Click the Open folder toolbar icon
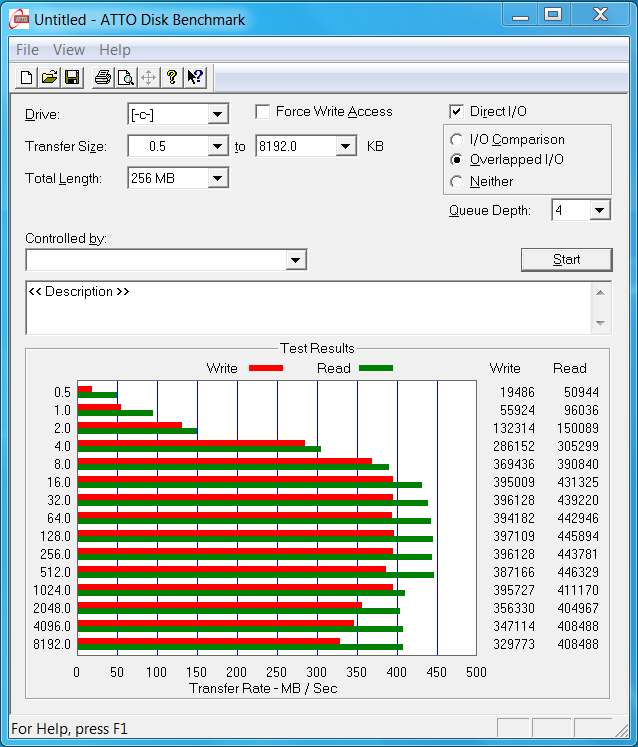638x747 pixels. [49, 77]
